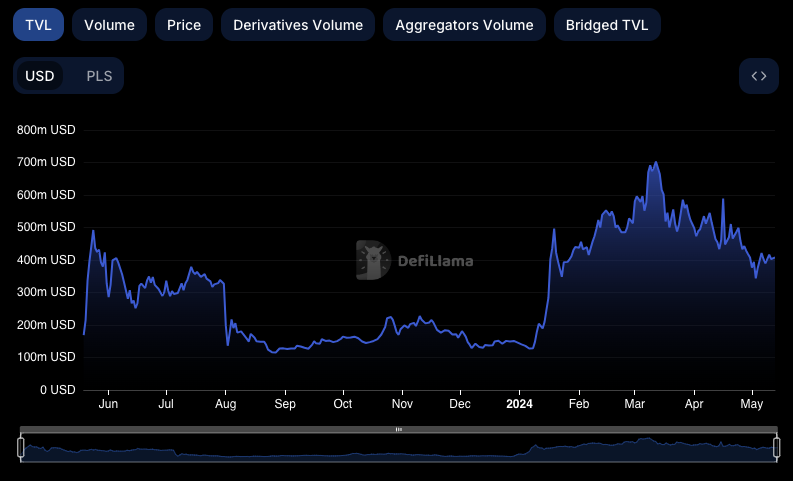
Task: Click the 200m USD axis label
Action: (46, 325)
